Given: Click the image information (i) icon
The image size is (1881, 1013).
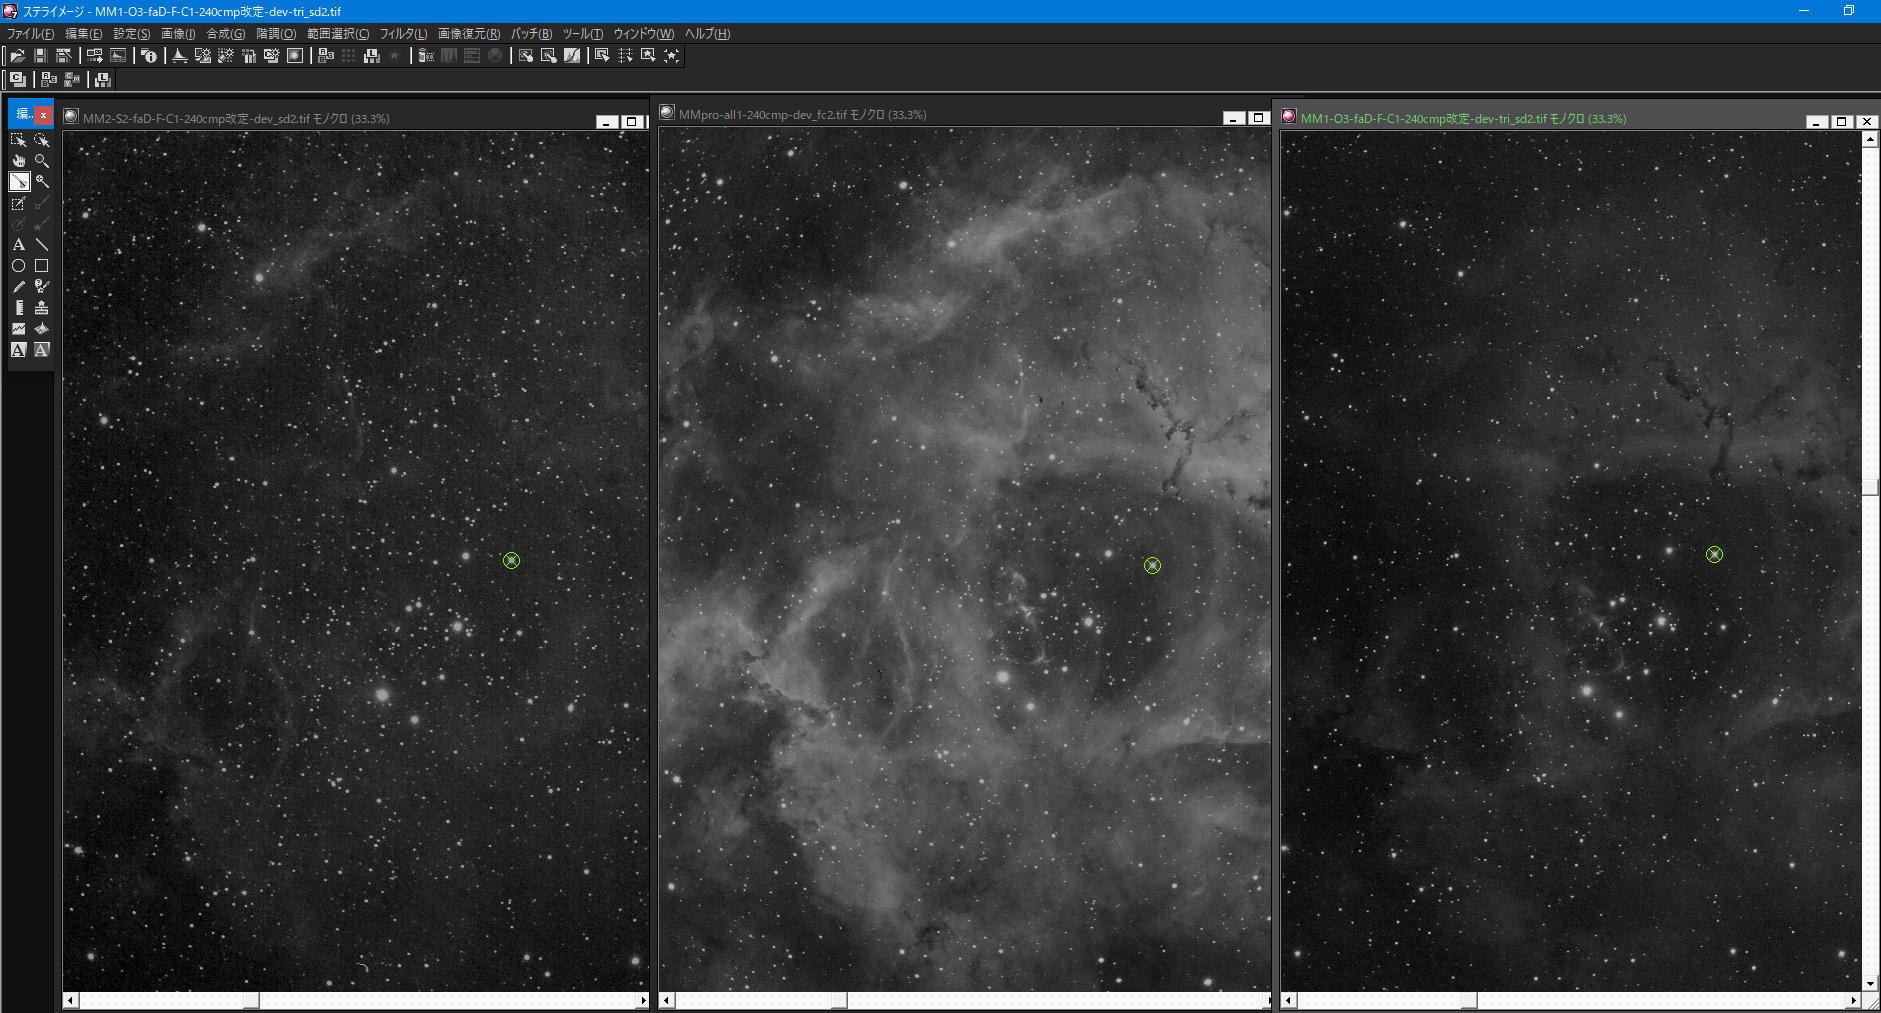Looking at the screenshot, I should pyautogui.click(x=149, y=56).
